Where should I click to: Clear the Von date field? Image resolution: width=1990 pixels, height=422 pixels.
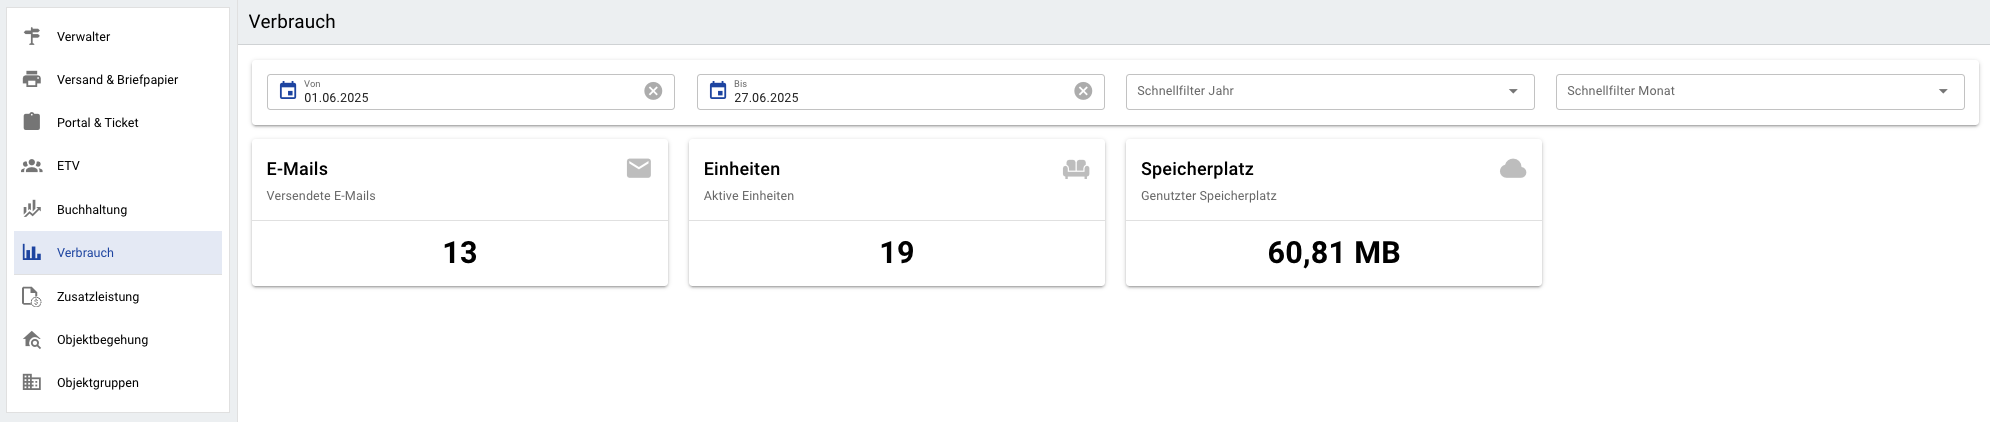click(x=653, y=91)
